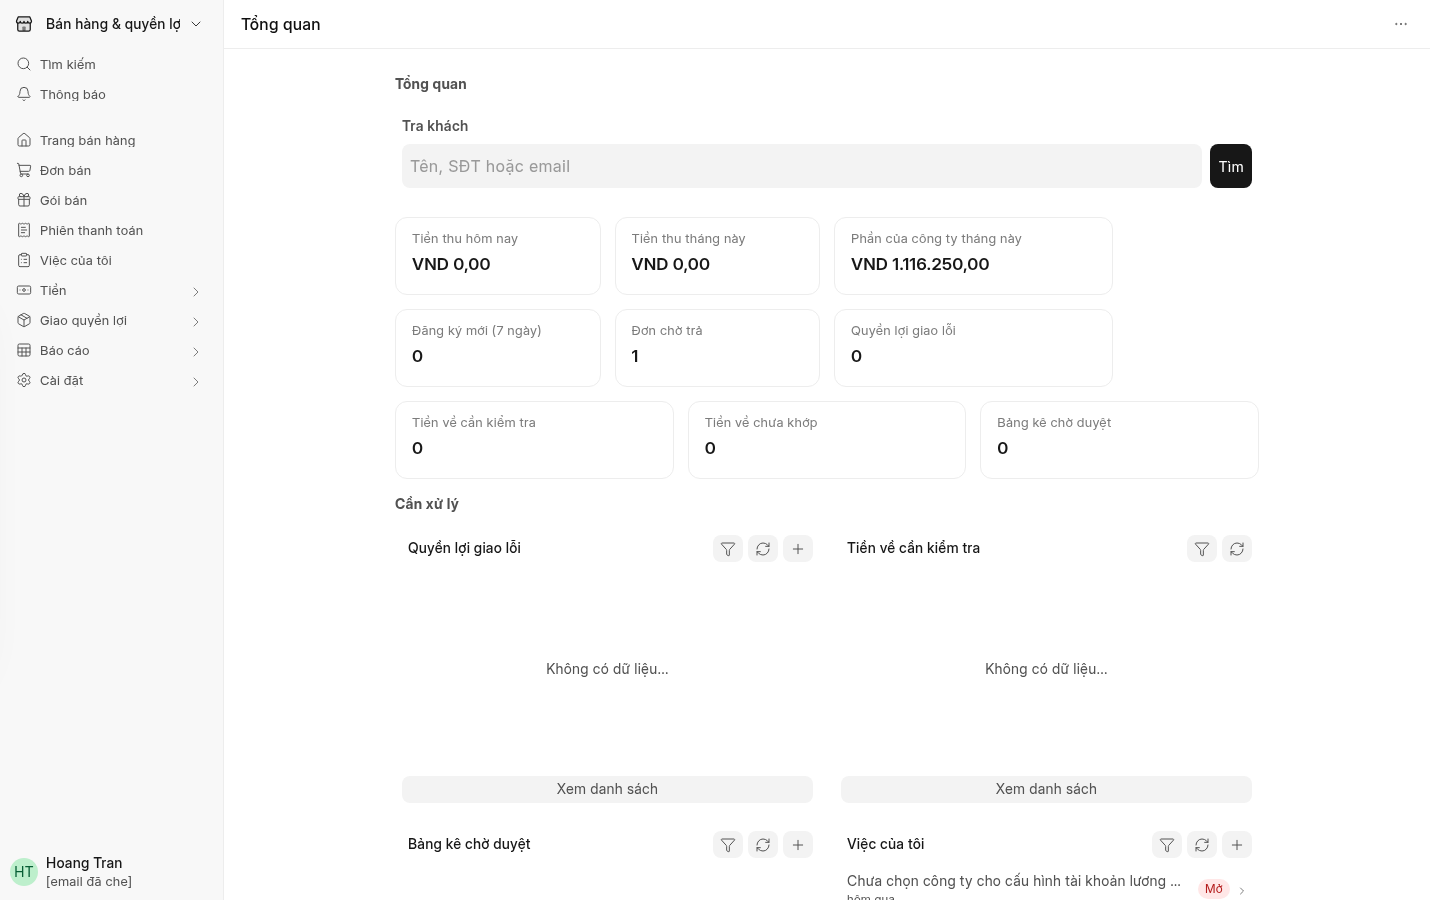Filter the Tiền về cần kiểm tra list

(x=1202, y=549)
